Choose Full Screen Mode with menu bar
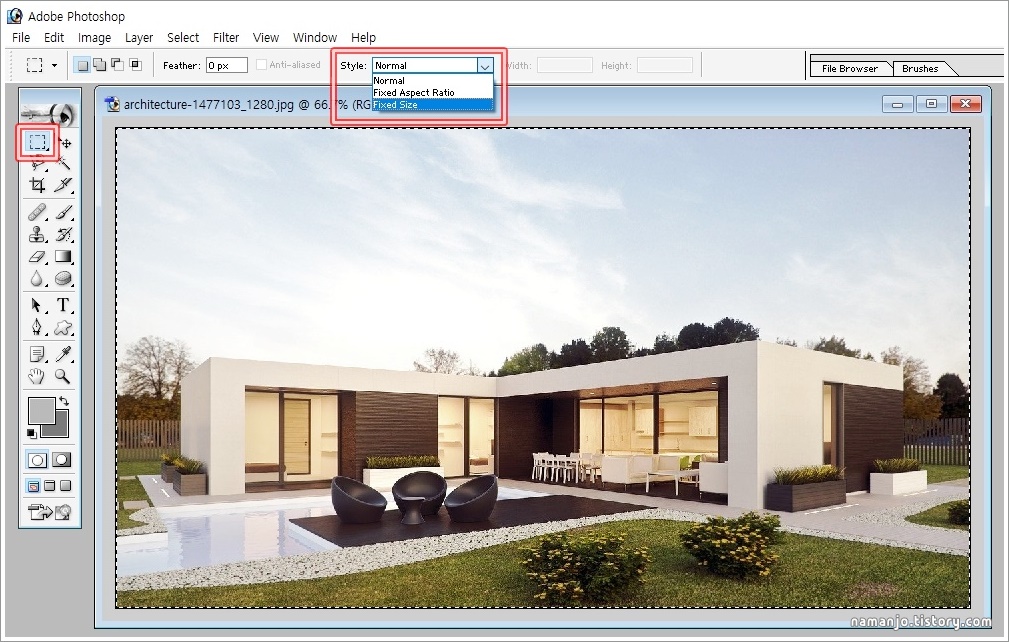 [50, 486]
